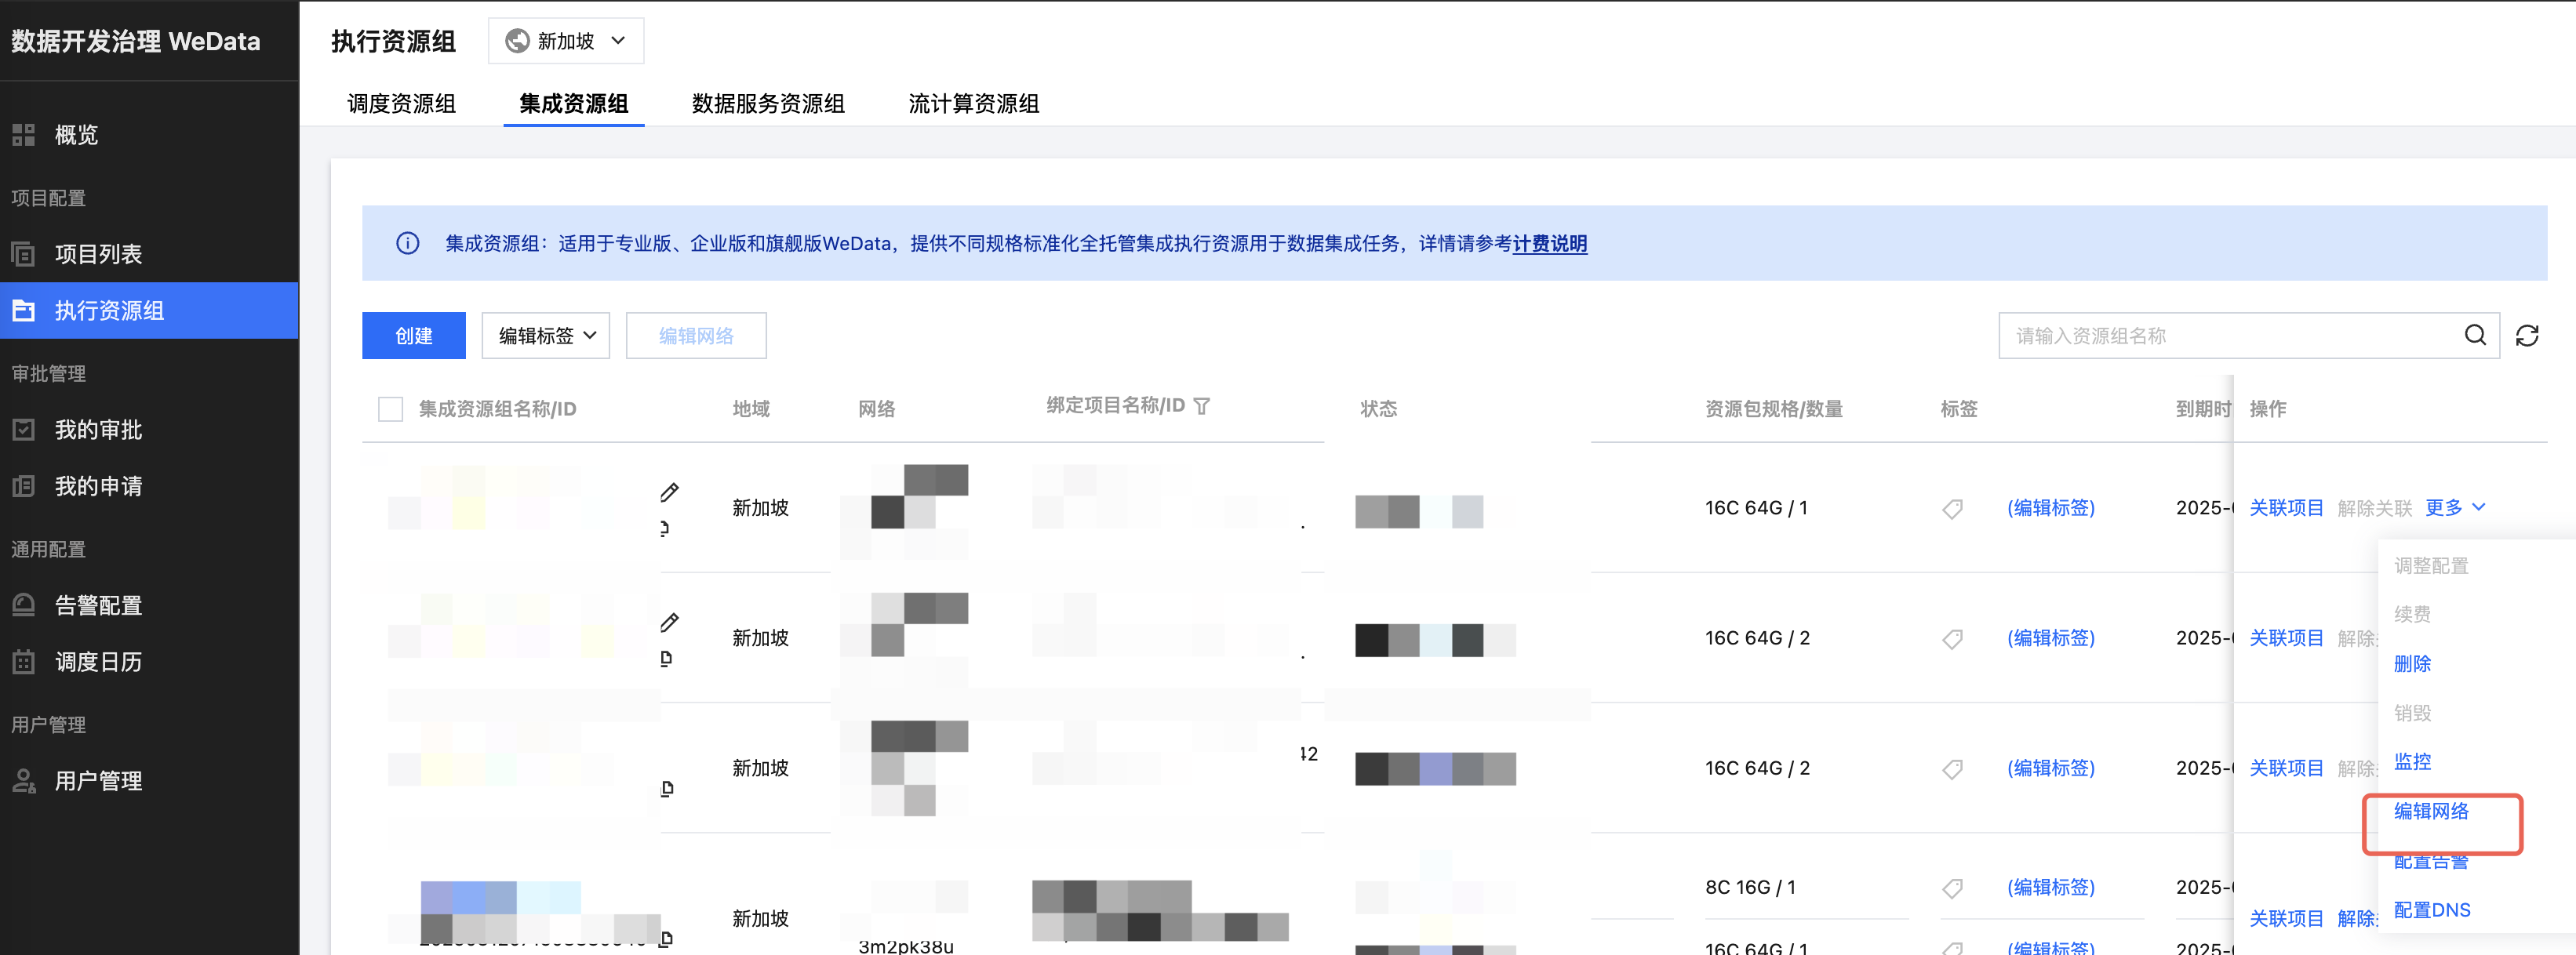Select all resource groups checkbox
The width and height of the screenshot is (2576, 955).
(390, 409)
